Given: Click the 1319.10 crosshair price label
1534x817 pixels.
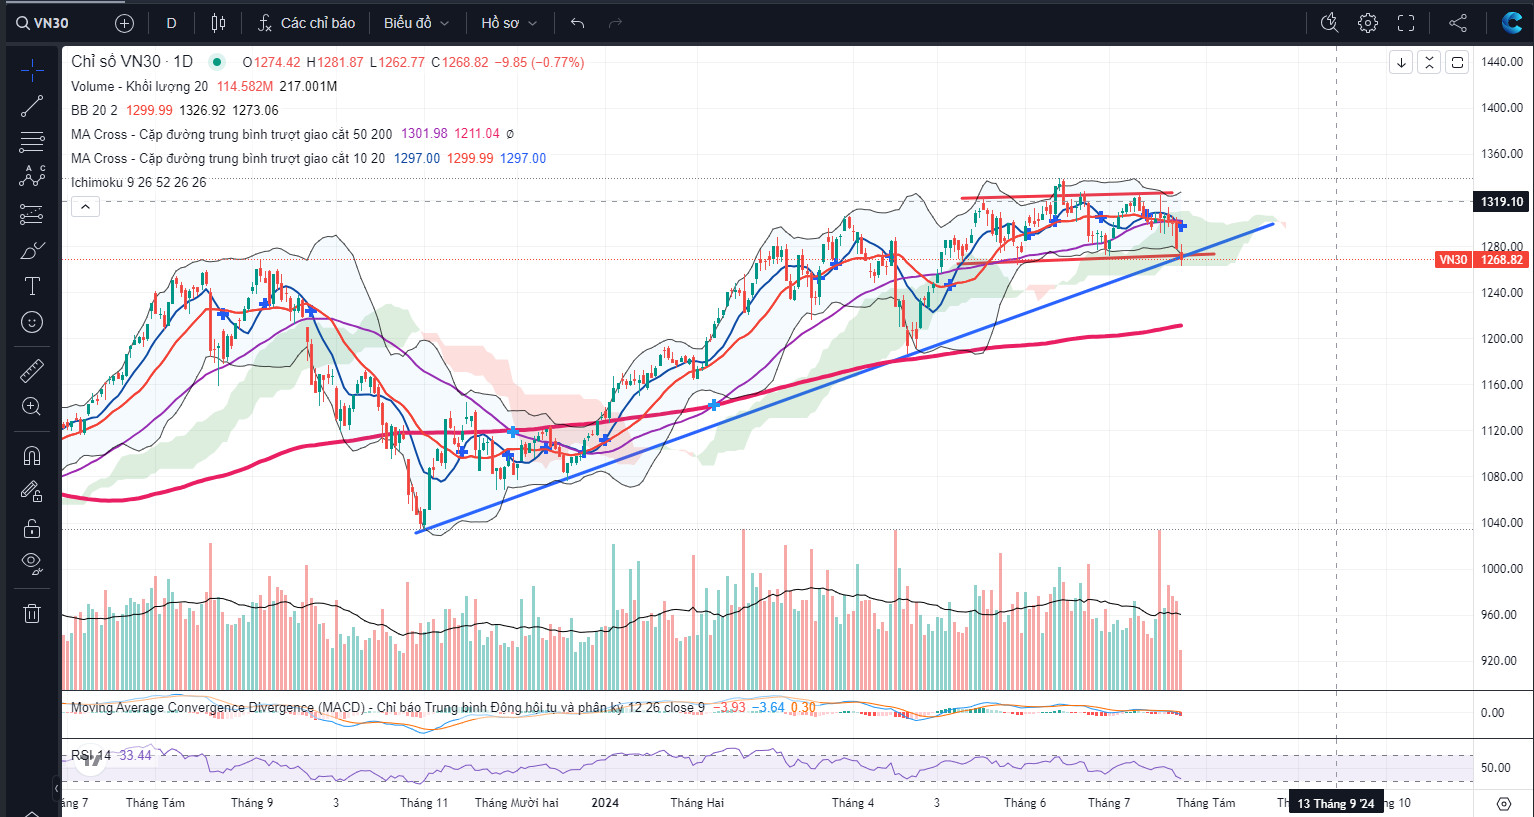Looking at the screenshot, I should (x=1502, y=202).
